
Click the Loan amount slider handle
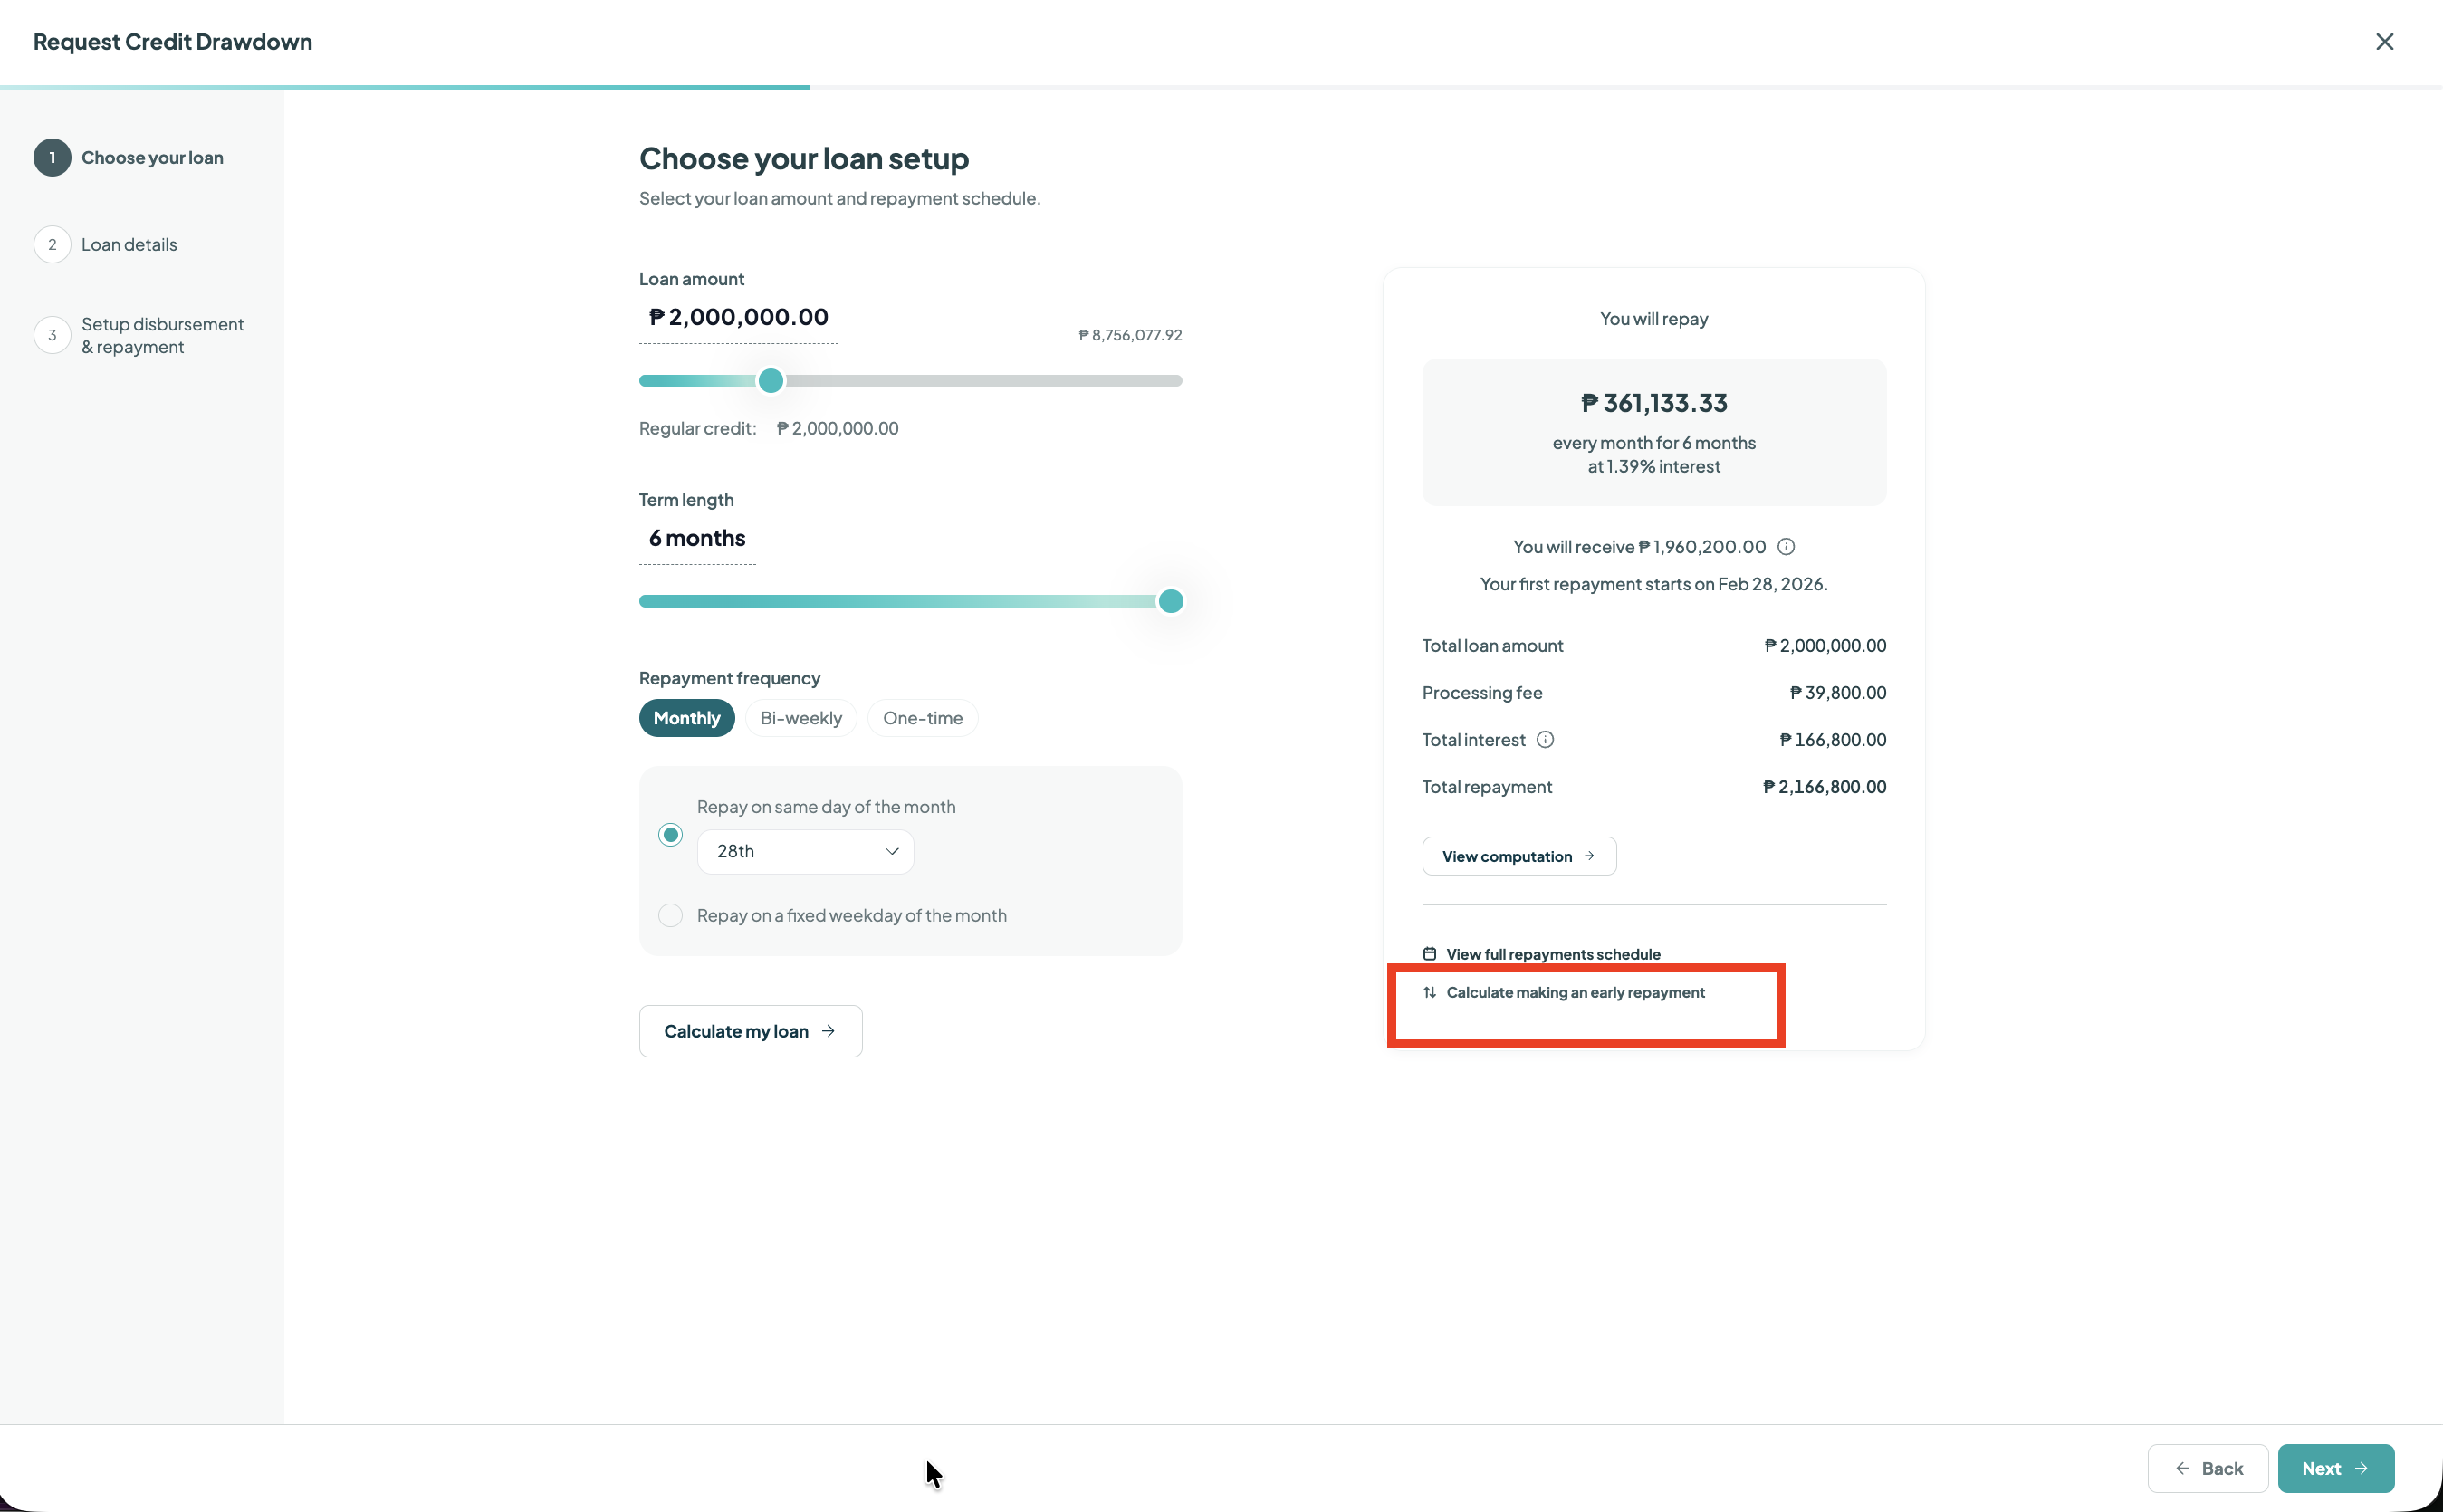tap(771, 381)
